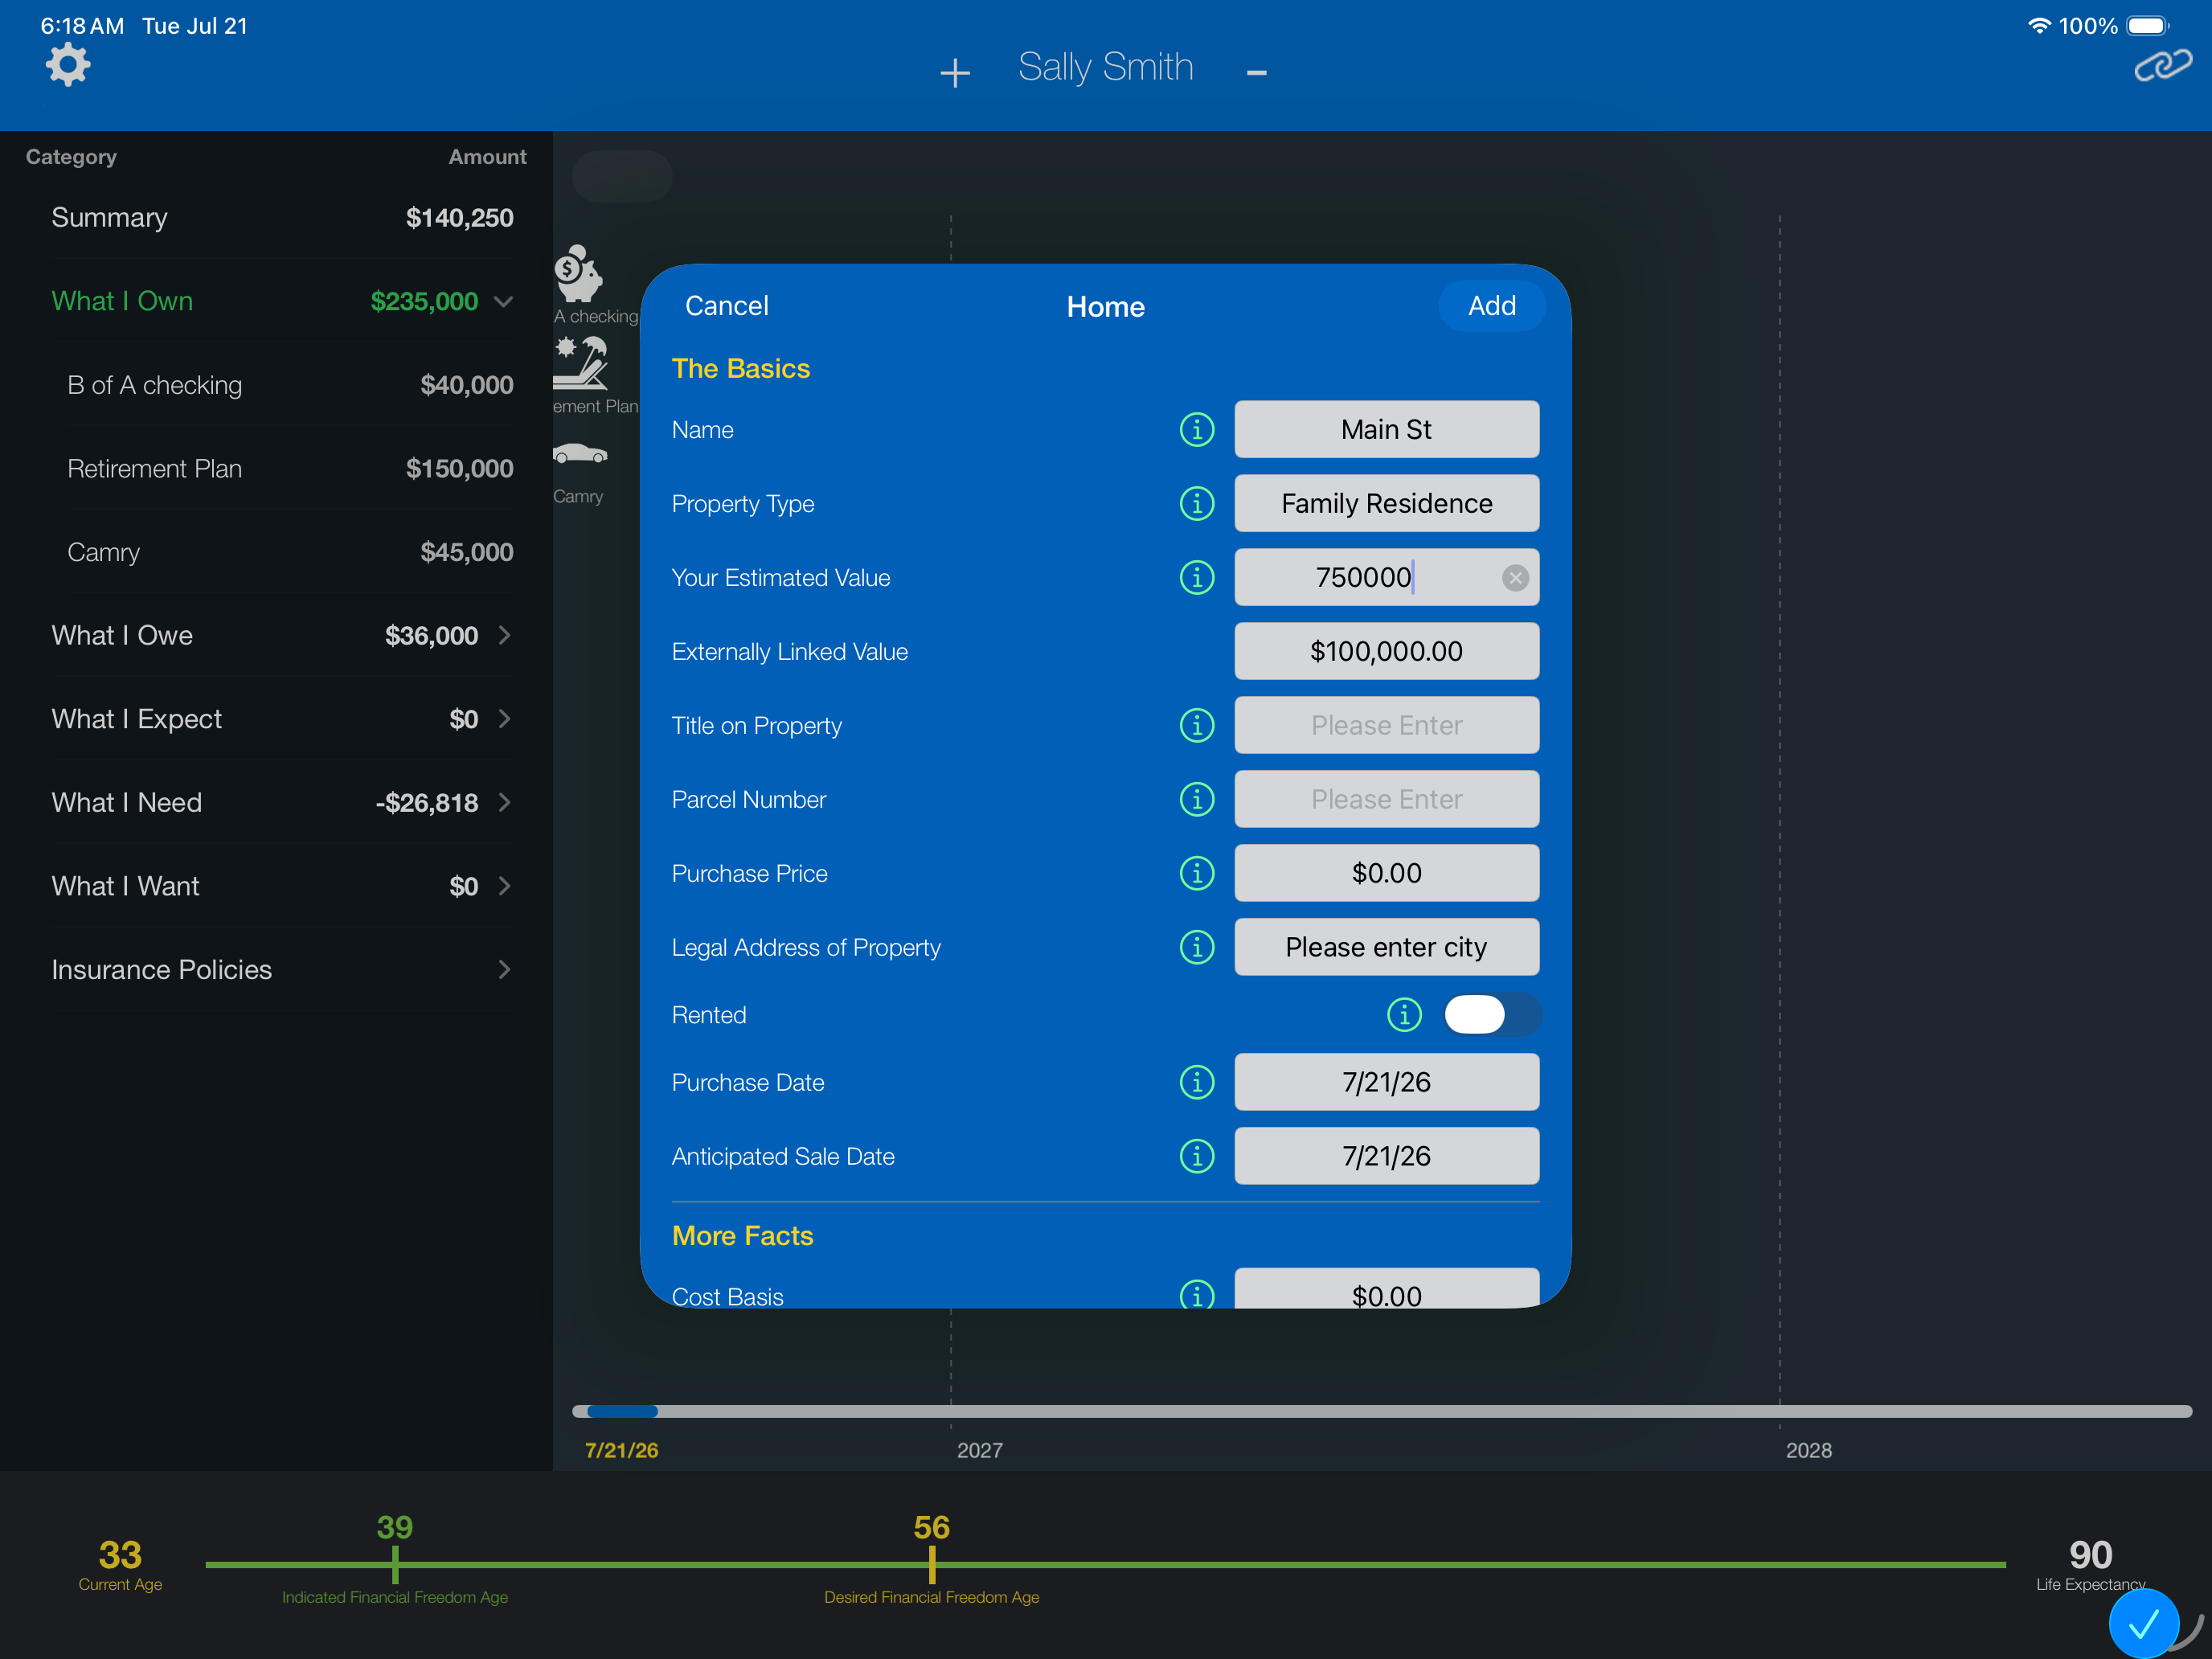
Task: Show info for Property Type
Action: pos(1196,504)
